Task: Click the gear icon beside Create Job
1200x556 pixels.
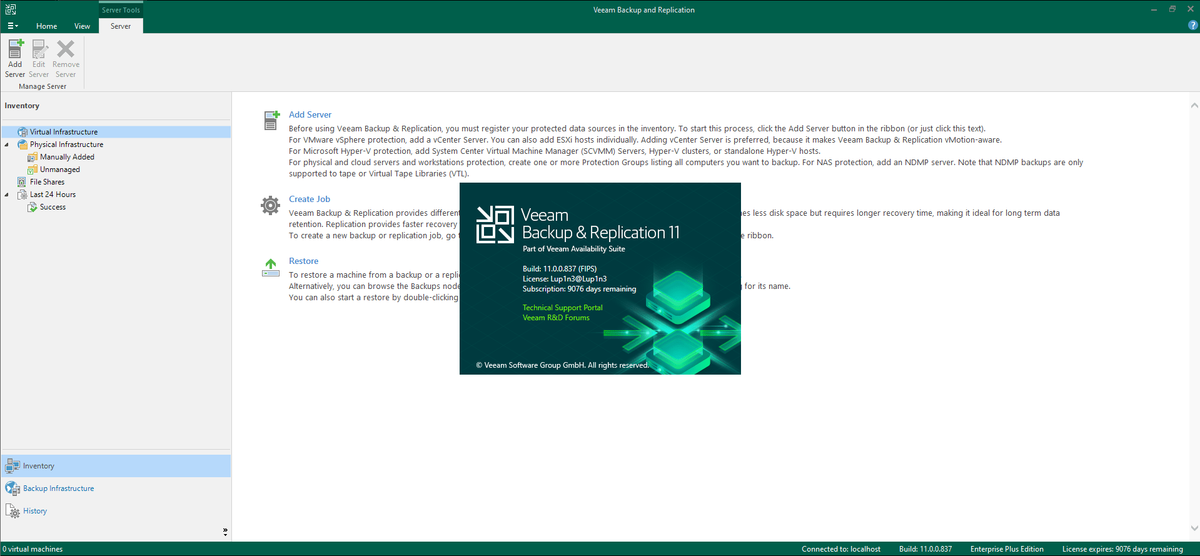Action: tap(271, 205)
